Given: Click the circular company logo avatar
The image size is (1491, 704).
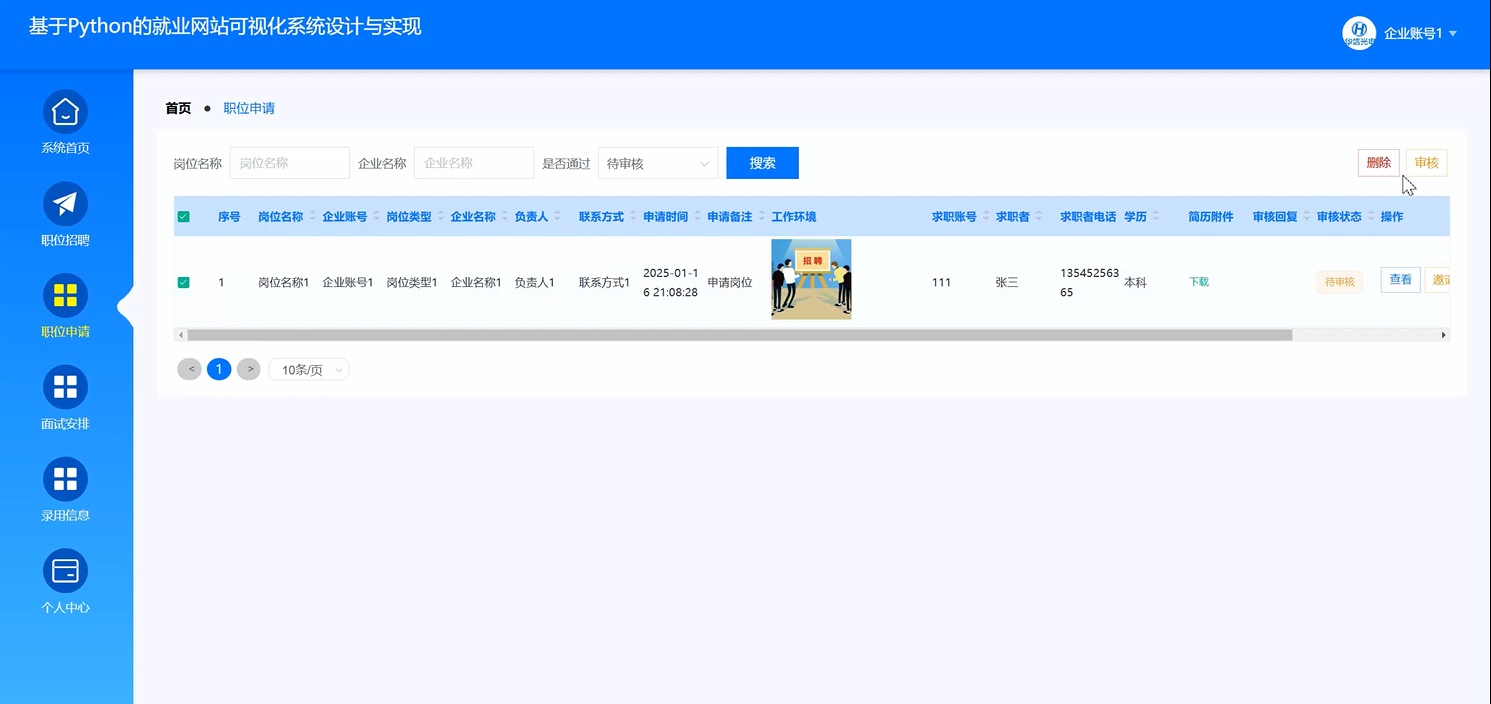Looking at the screenshot, I should tap(1357, 33).
